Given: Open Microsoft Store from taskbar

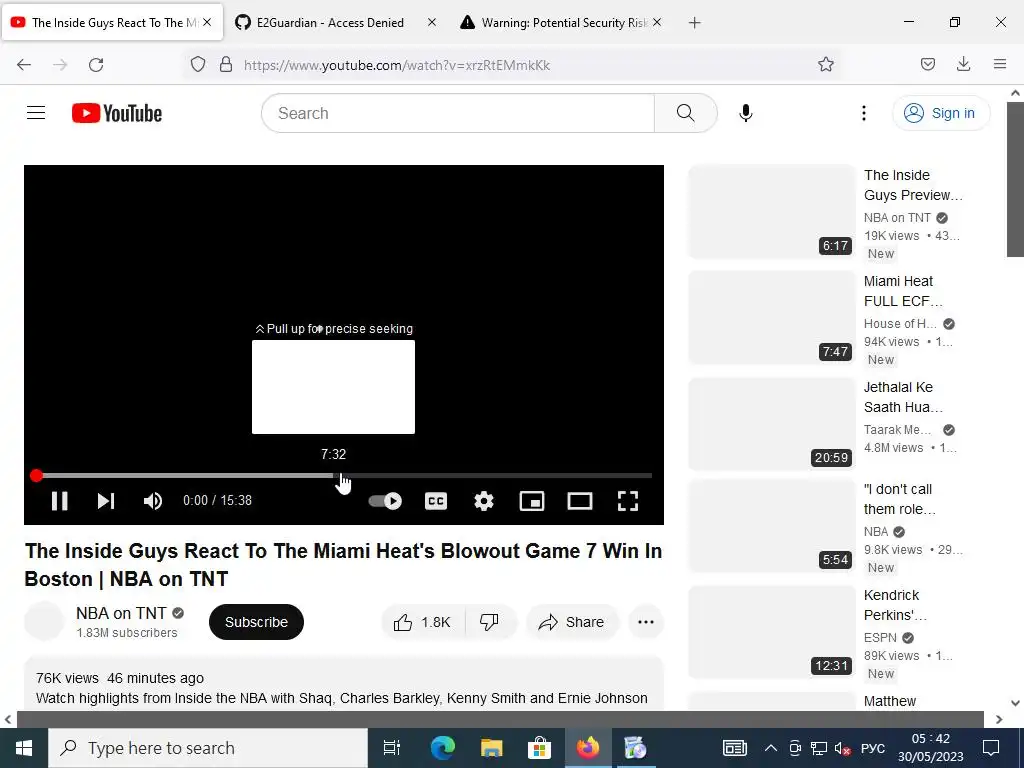Looking at the screenshot, I should 539,748.
